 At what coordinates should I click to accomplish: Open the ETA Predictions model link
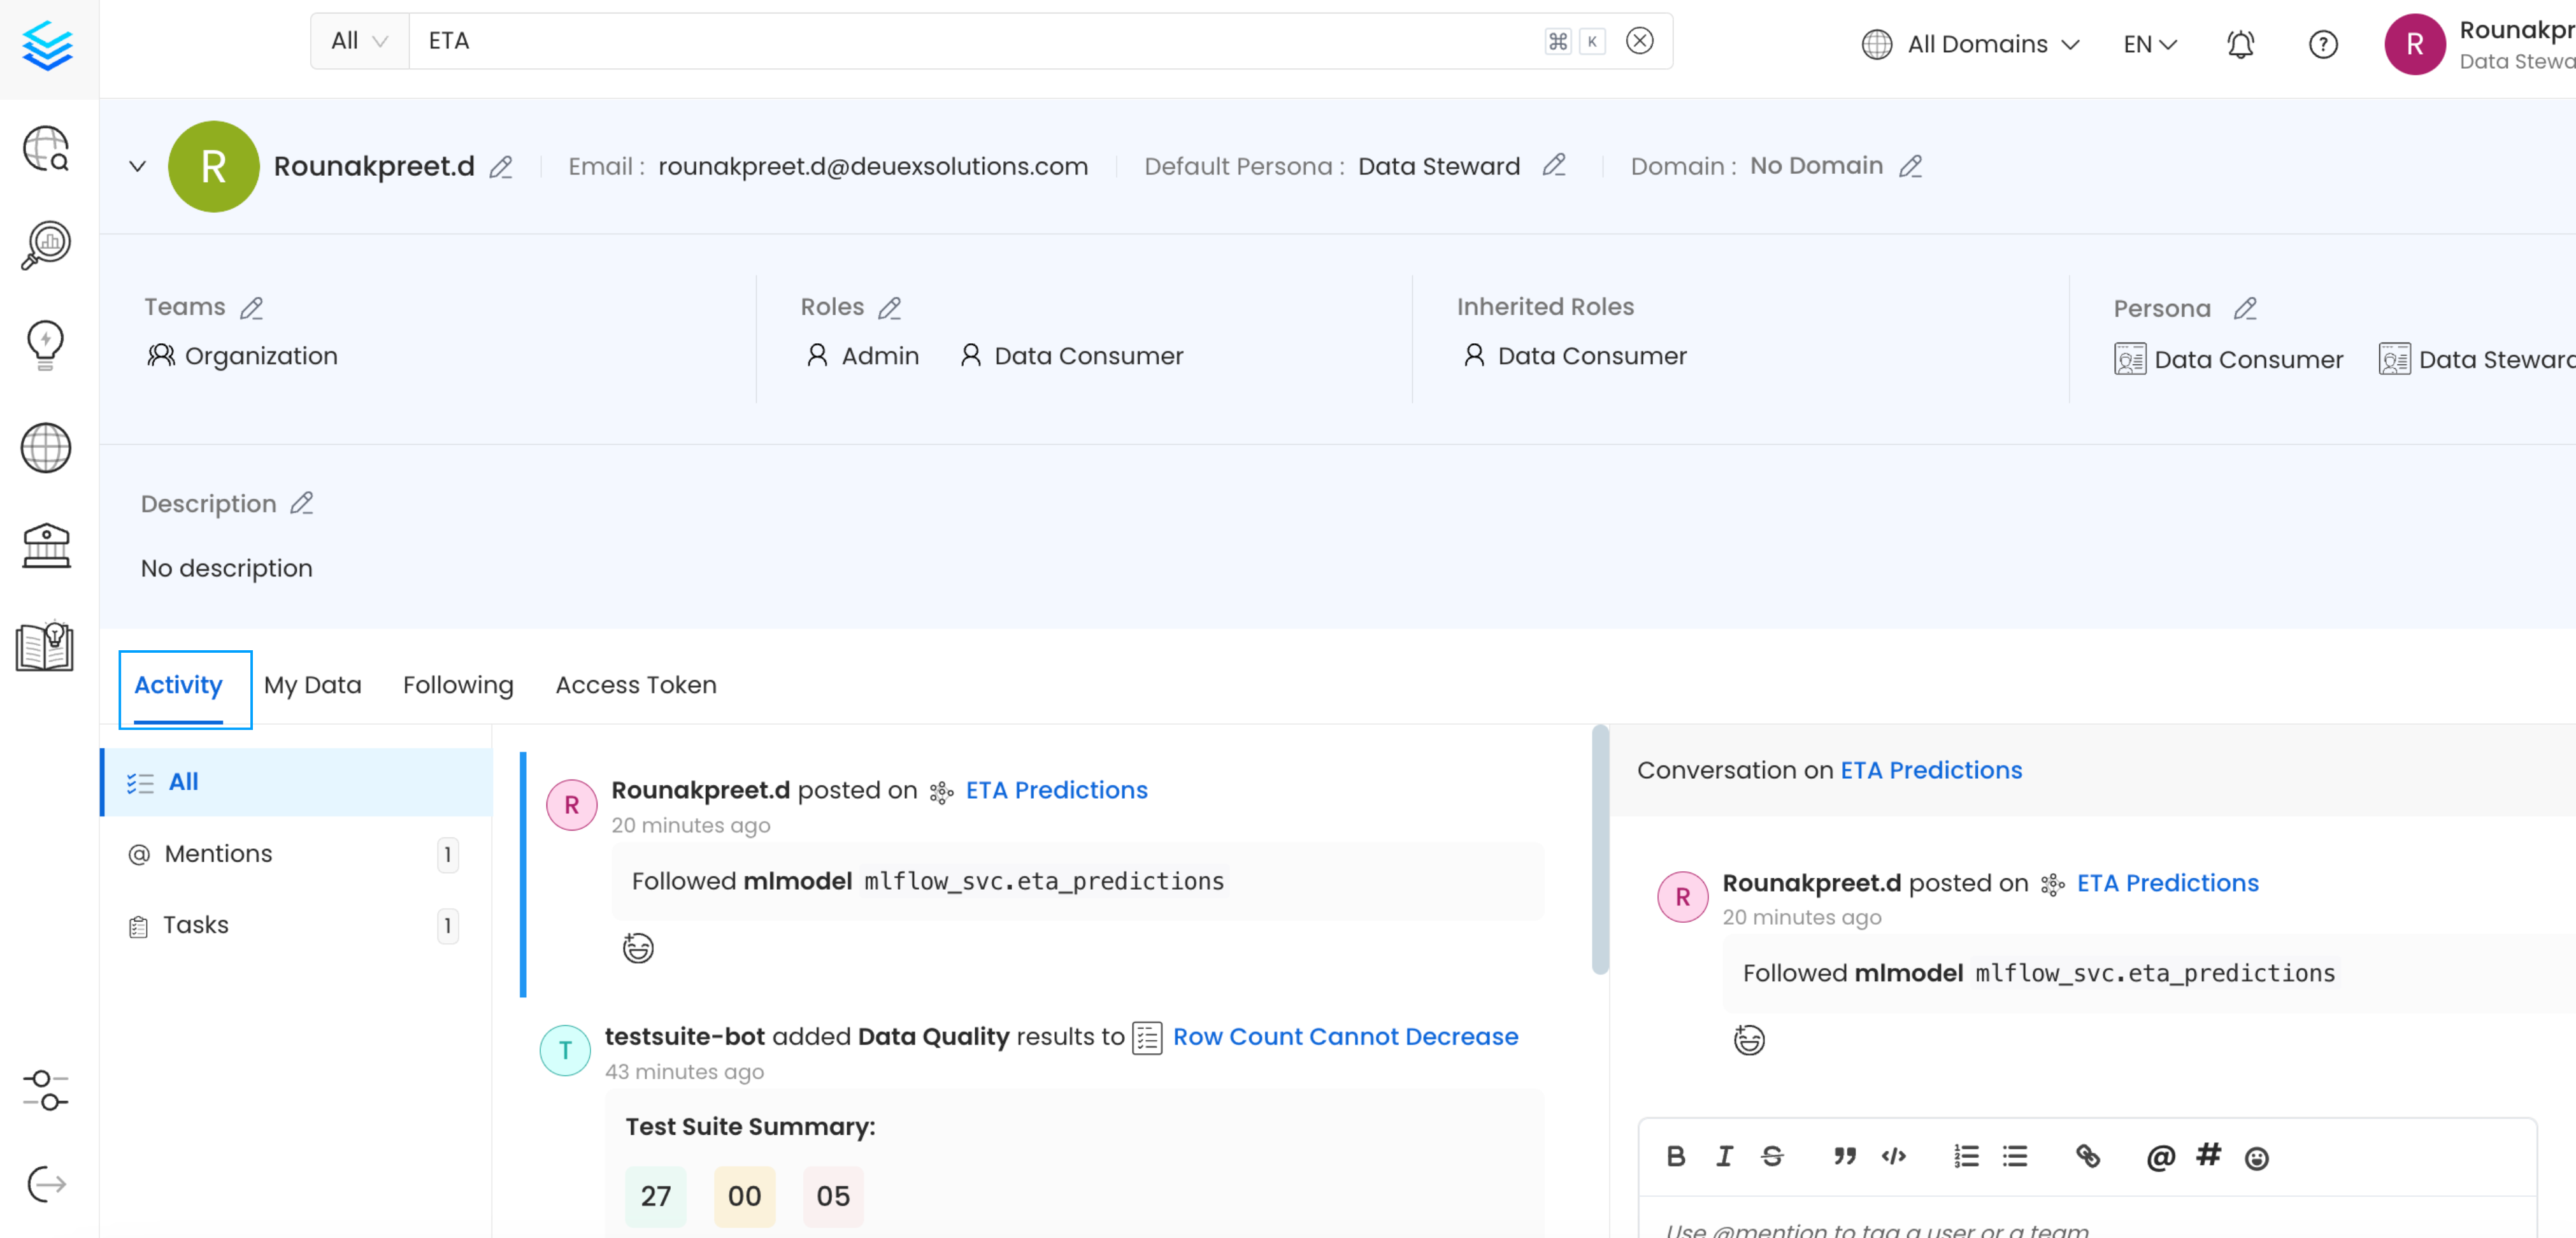click(x=1056, y=790)
